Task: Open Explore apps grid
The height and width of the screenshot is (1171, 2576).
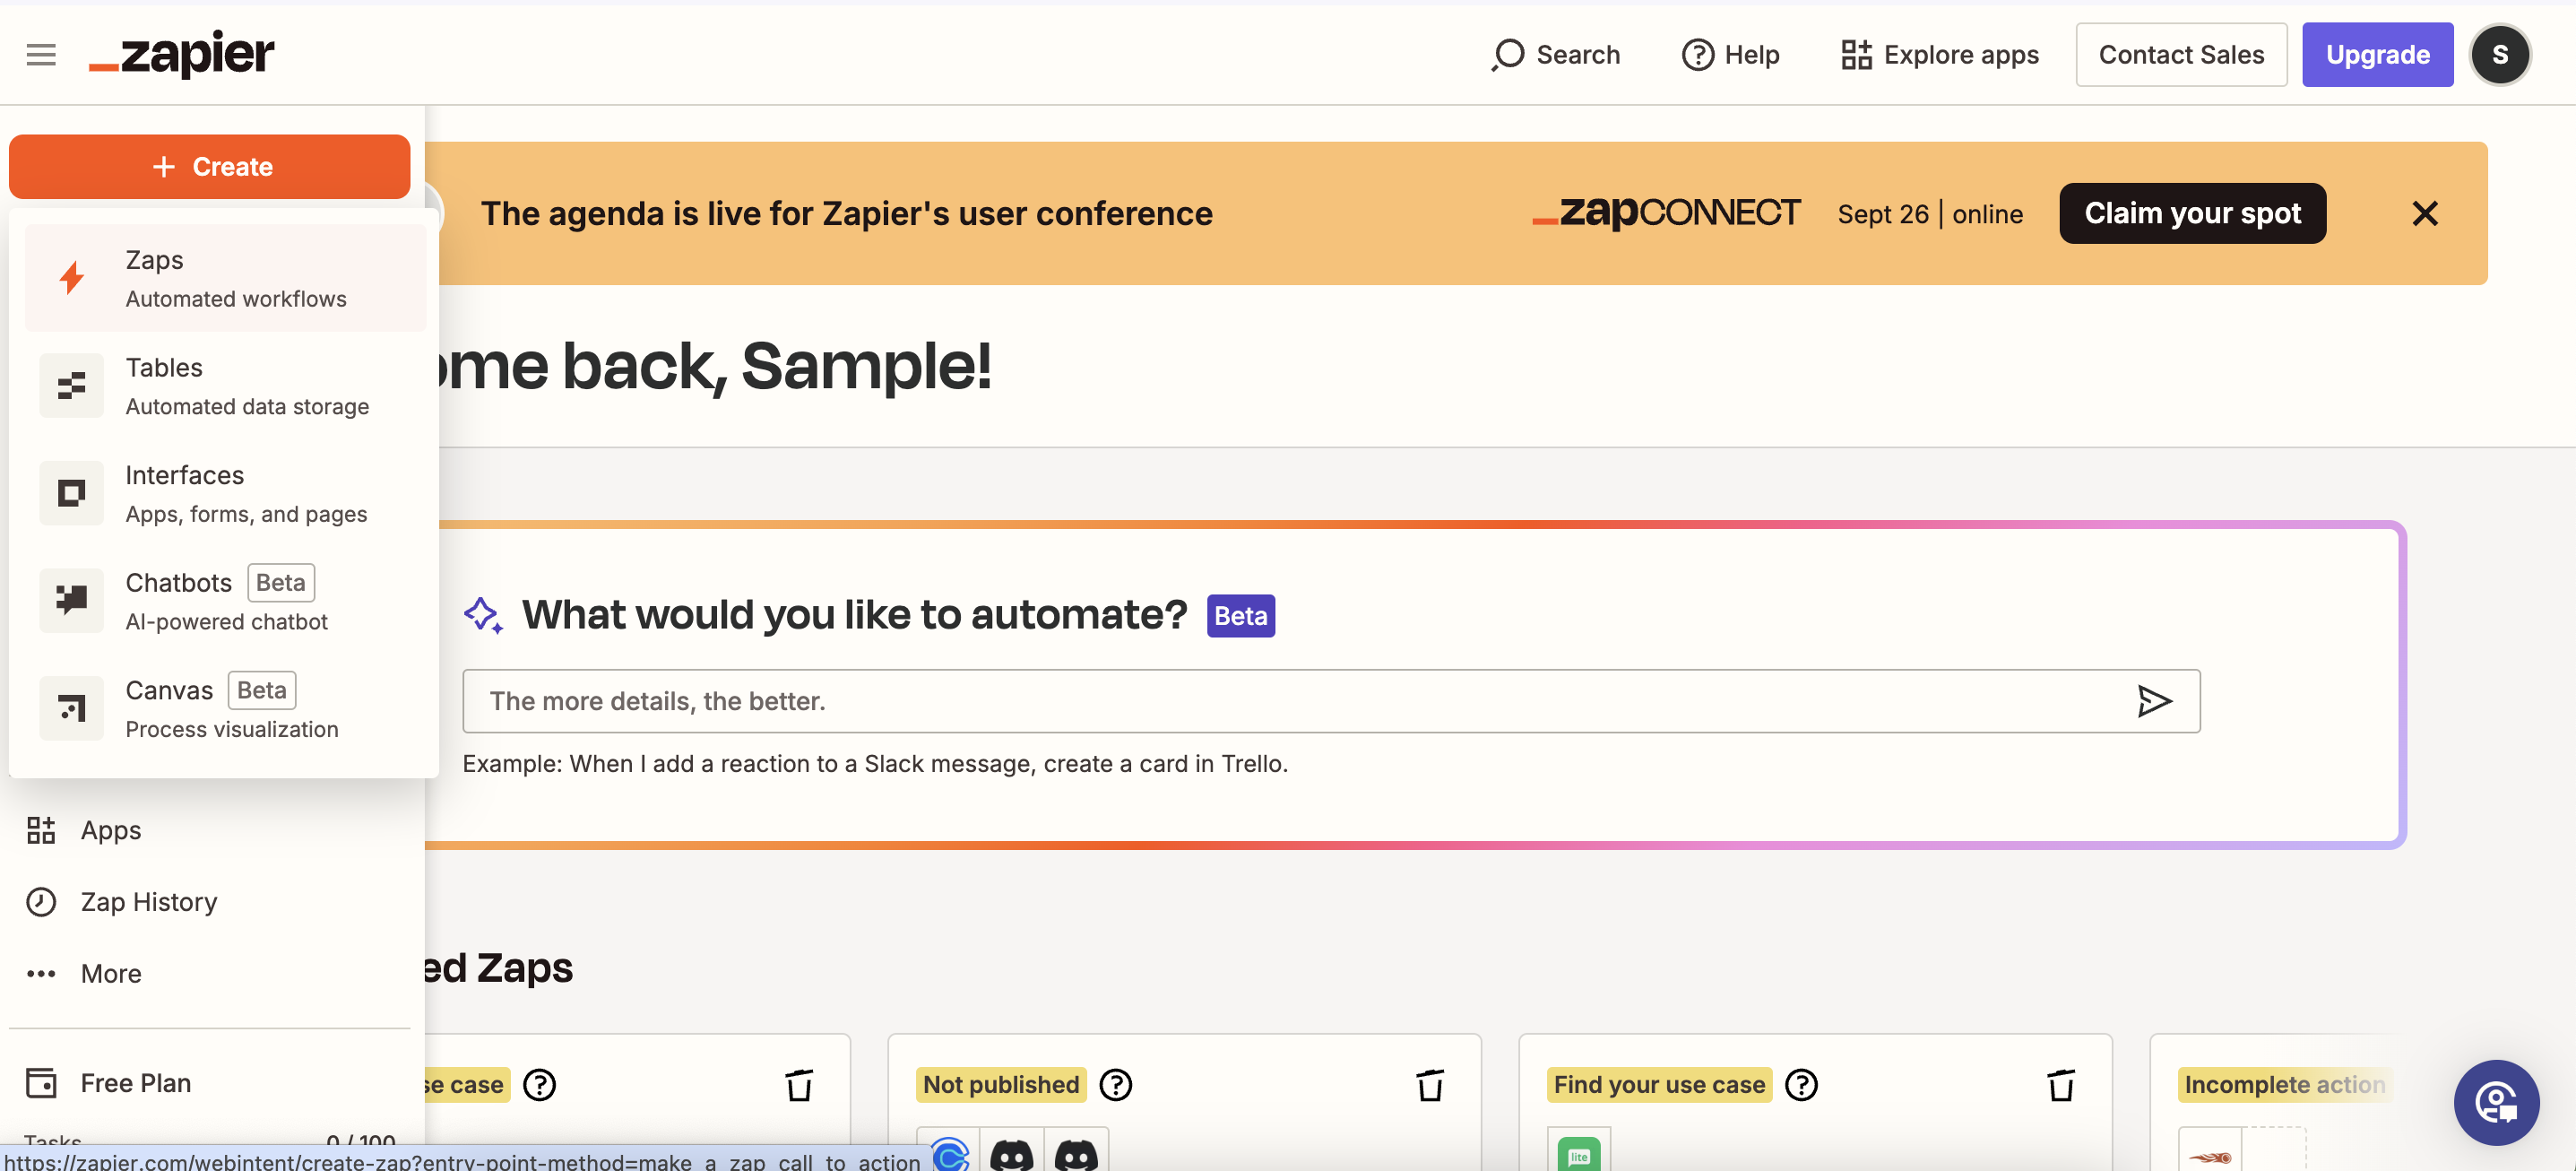Action: (1939, 55)
